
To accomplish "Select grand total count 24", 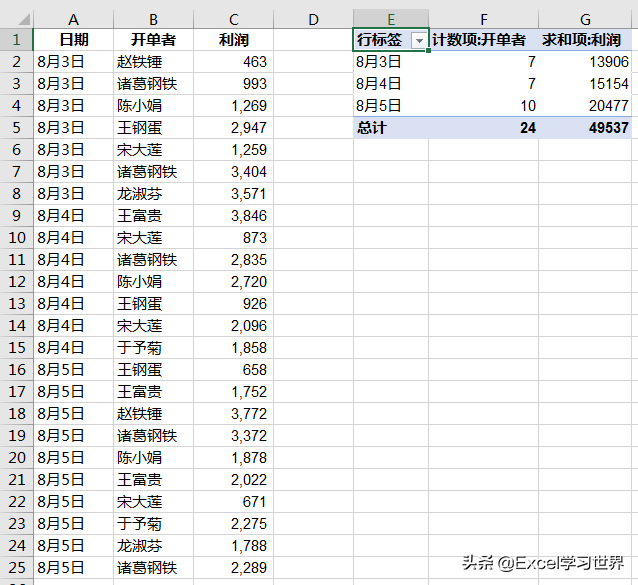I will [x=484, y=128].
